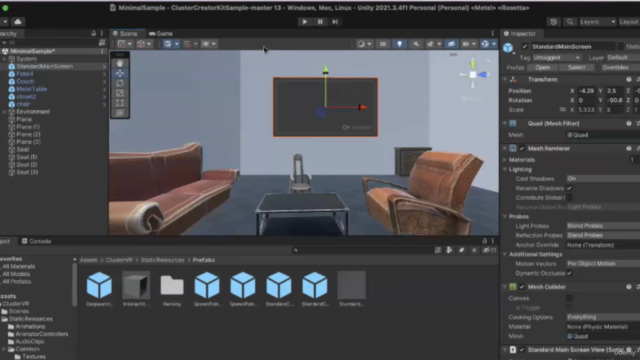Click the prefab Open button

point(542,68)
